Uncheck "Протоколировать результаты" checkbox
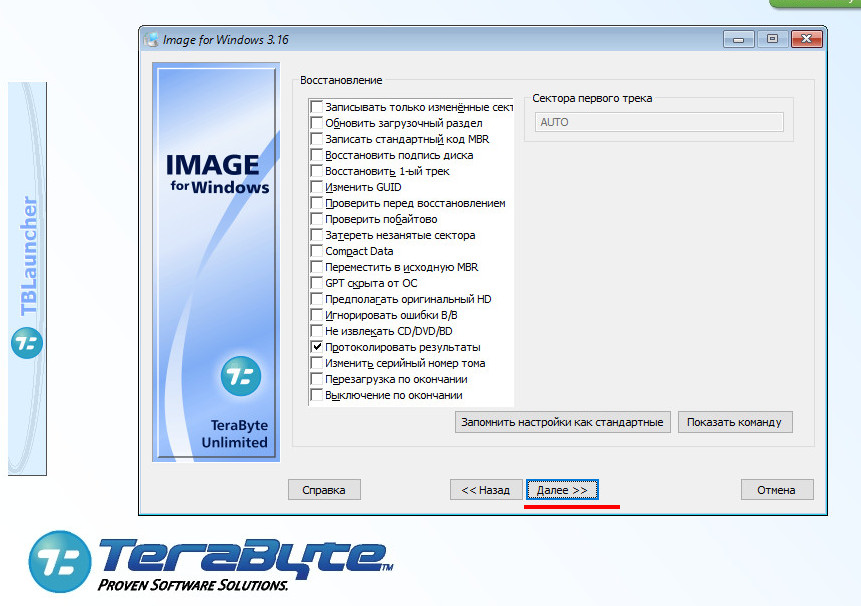The width and height of the screenshot is (861, 606). [317, 347]
